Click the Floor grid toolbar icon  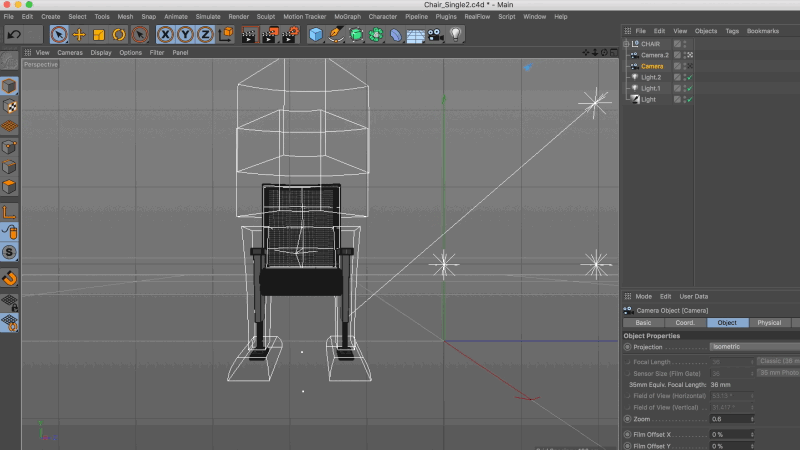tap(416, 34)
